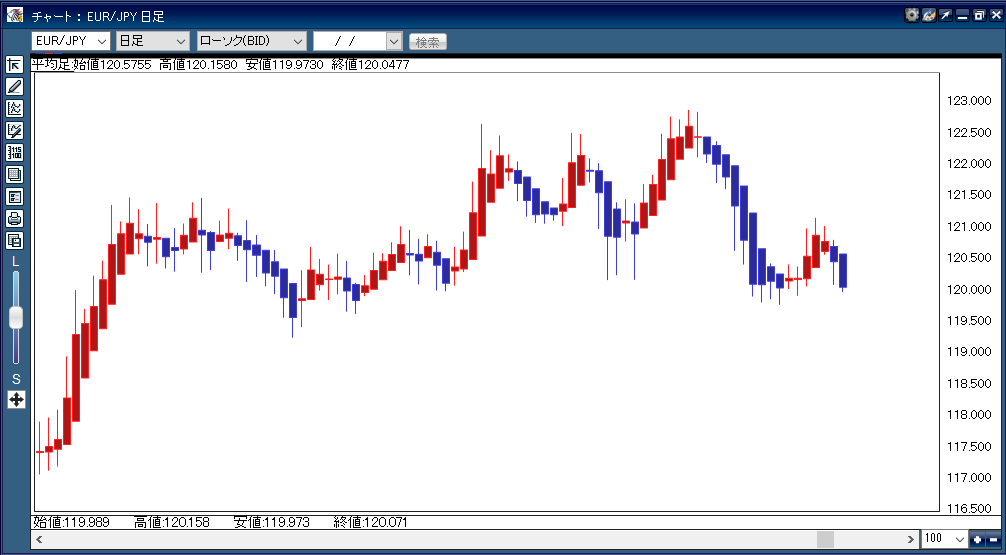Click the 121.000 price axis label
Viewport: 1006px width, 555px height.
point(969,226)
